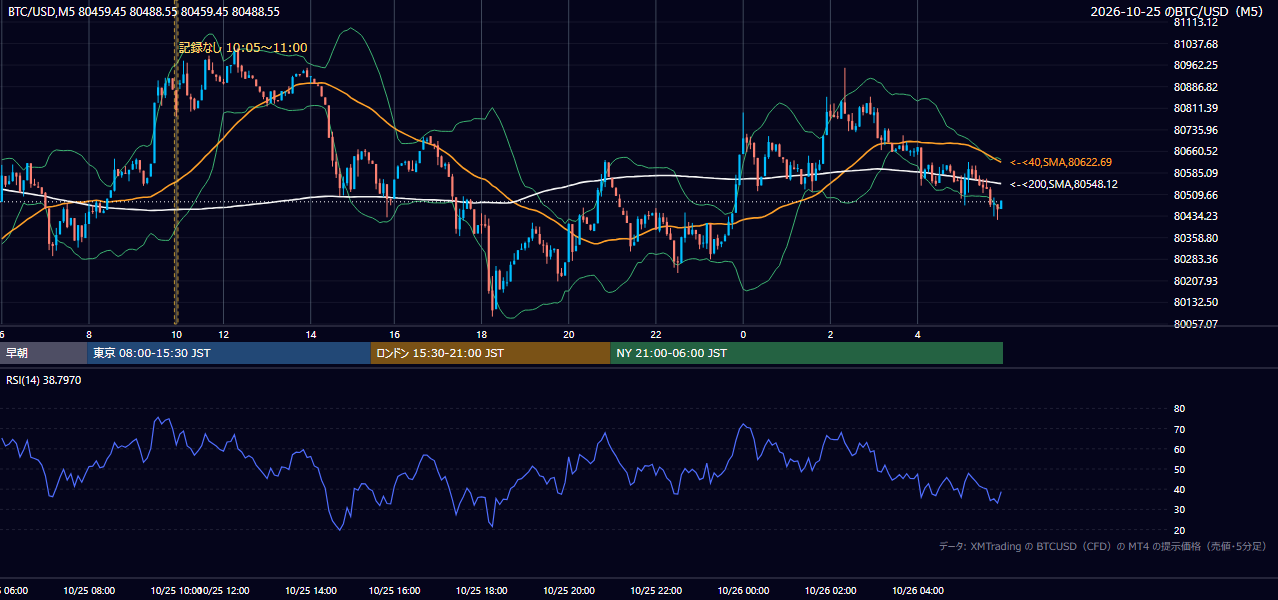
Task: Click the price label 80509.66
Action: click(x=1195, y=195)
